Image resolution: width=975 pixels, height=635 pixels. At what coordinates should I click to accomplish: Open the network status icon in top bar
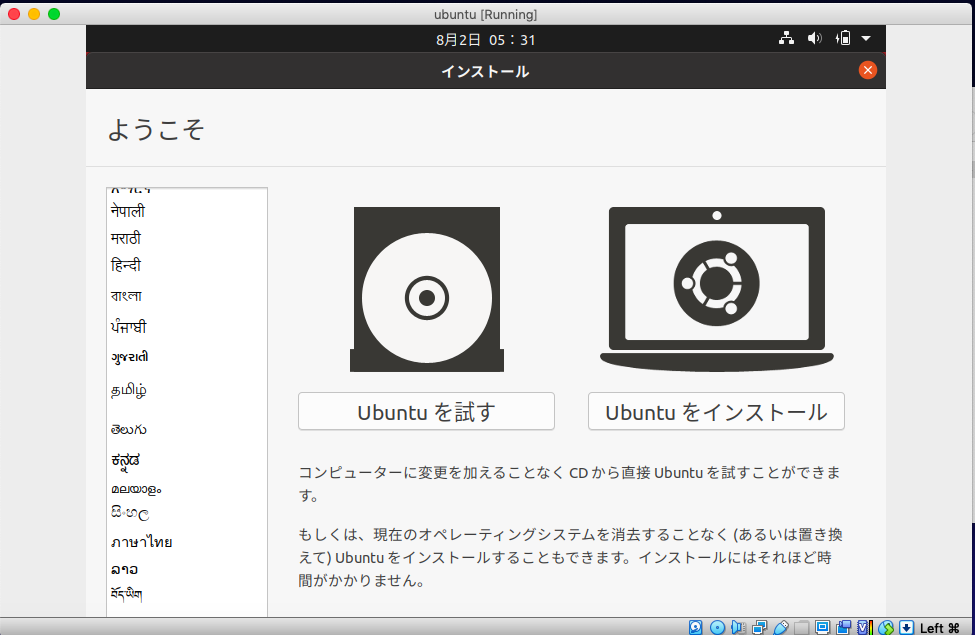pos(786,39)
